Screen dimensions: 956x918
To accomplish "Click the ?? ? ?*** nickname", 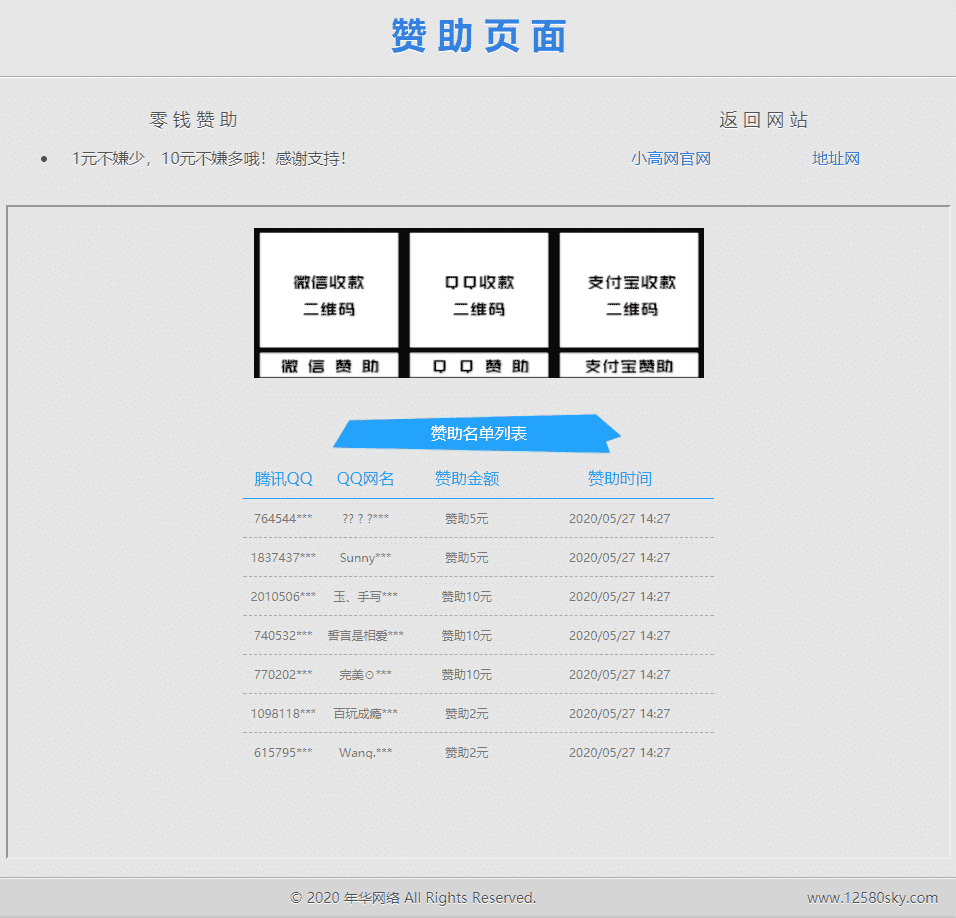I will click(365, 519).
